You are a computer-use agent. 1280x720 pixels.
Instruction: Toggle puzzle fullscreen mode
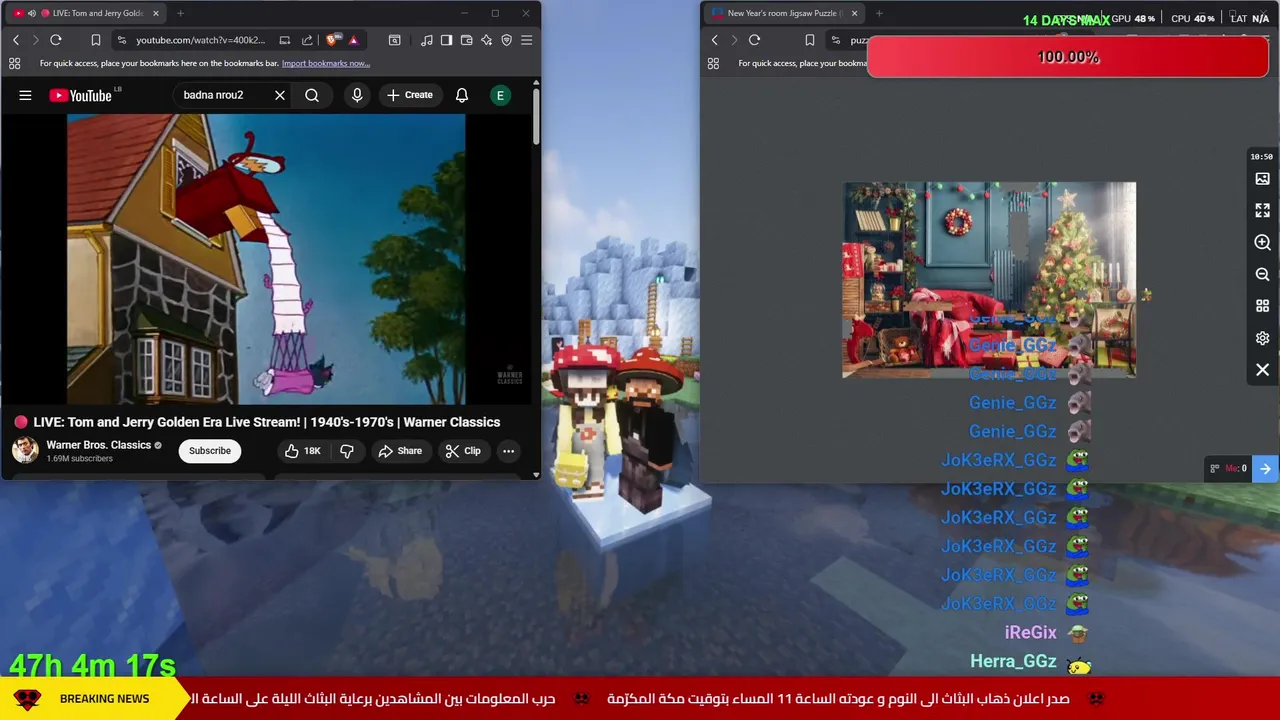point(1262,210)
